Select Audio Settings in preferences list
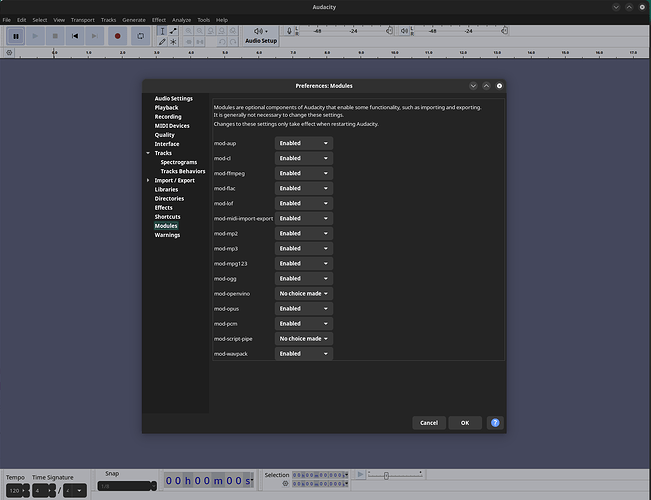This screenshot has width=651, height=500. (x=174, y=98)
